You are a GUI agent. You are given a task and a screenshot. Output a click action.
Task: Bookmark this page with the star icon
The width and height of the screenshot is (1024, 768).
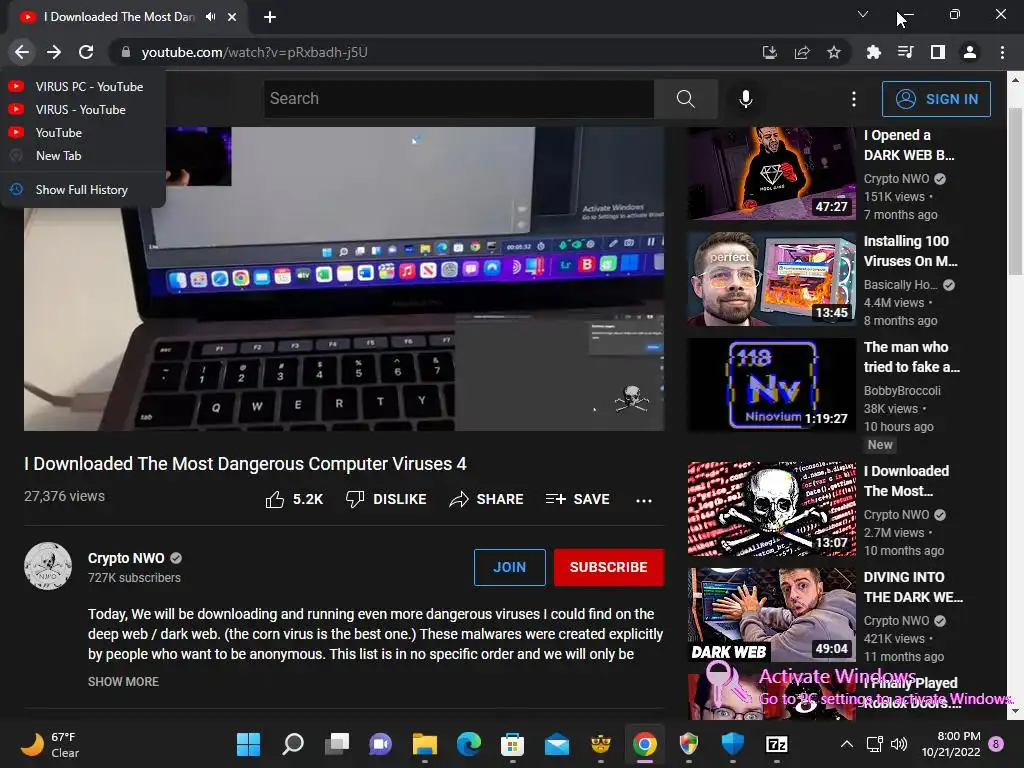pos(833,52)
